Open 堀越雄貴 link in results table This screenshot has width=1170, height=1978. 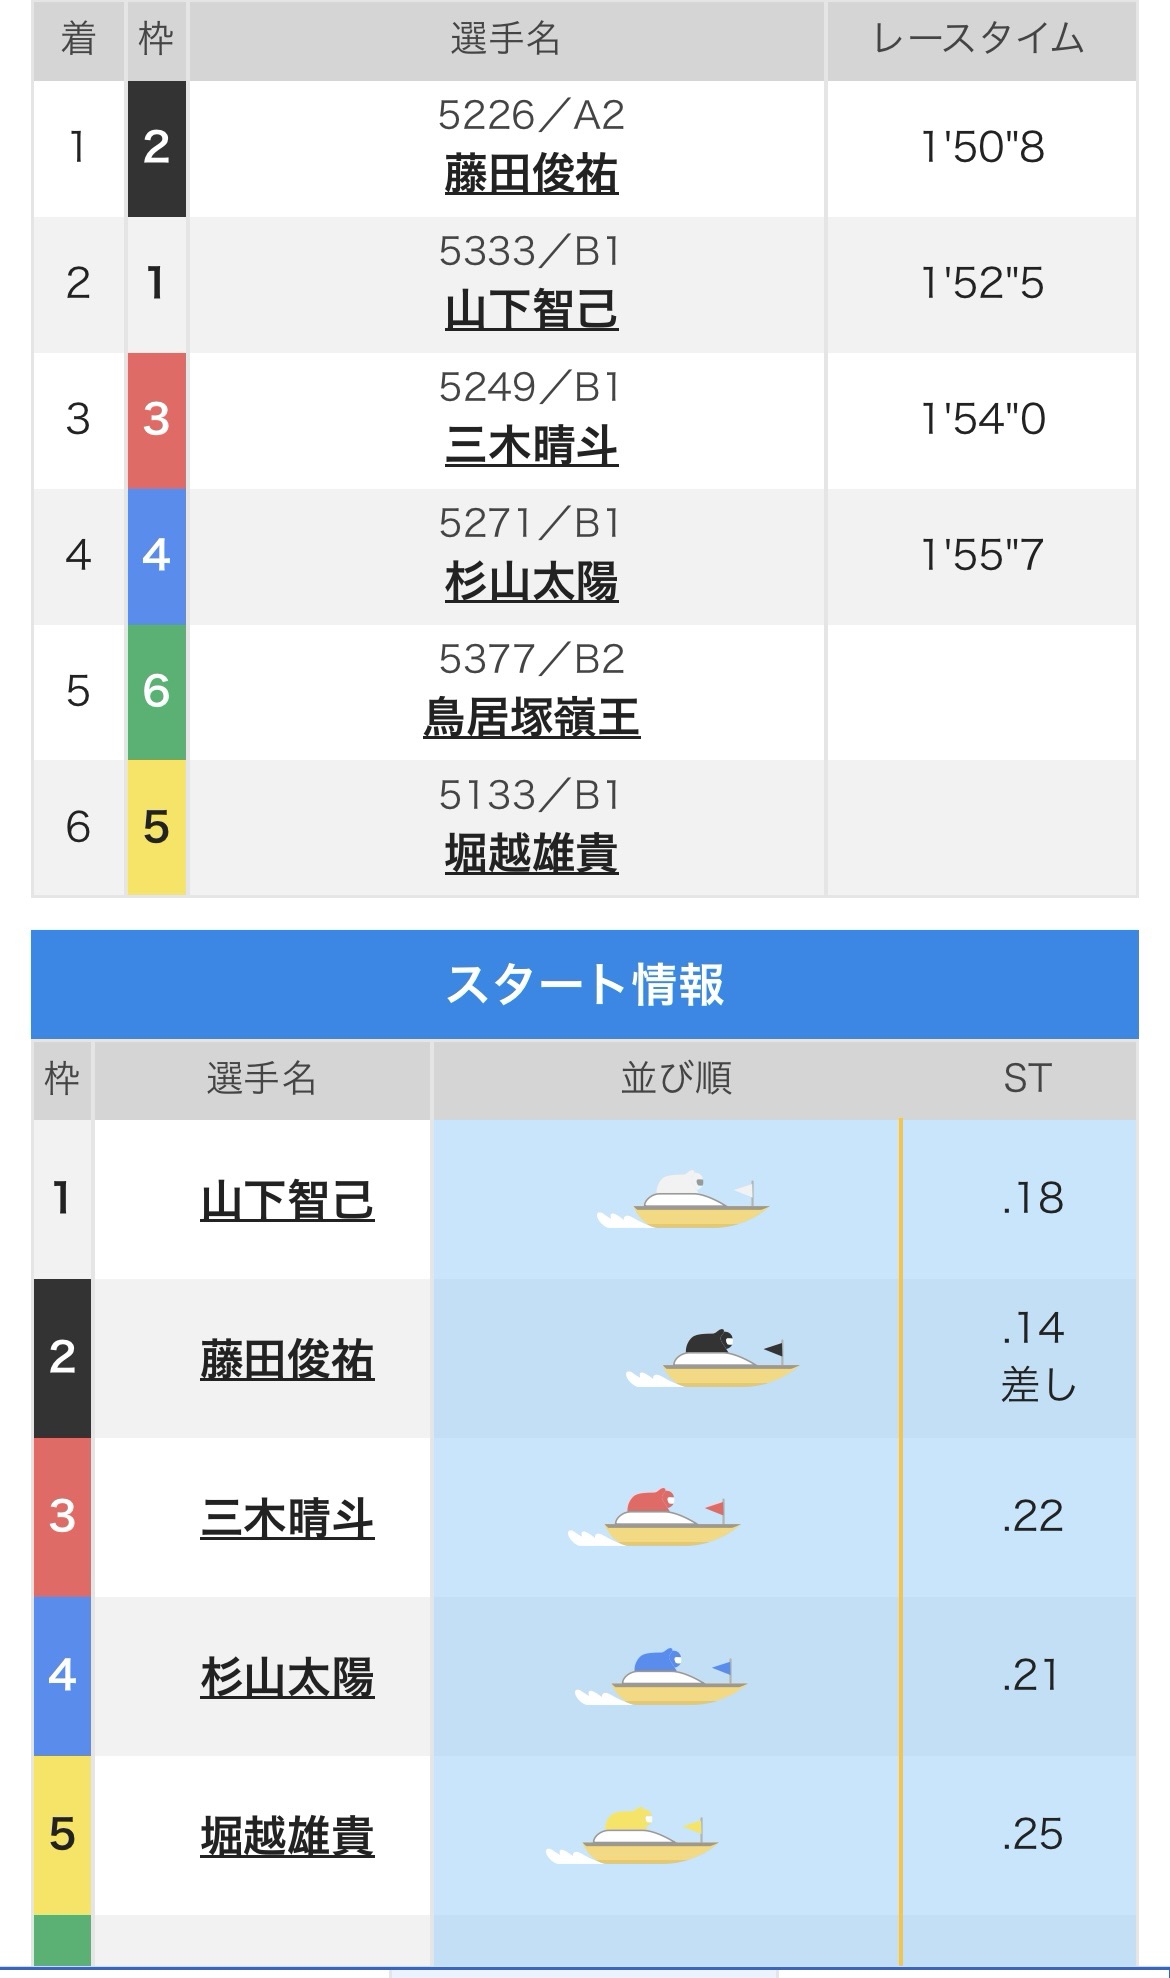(531, 855)
